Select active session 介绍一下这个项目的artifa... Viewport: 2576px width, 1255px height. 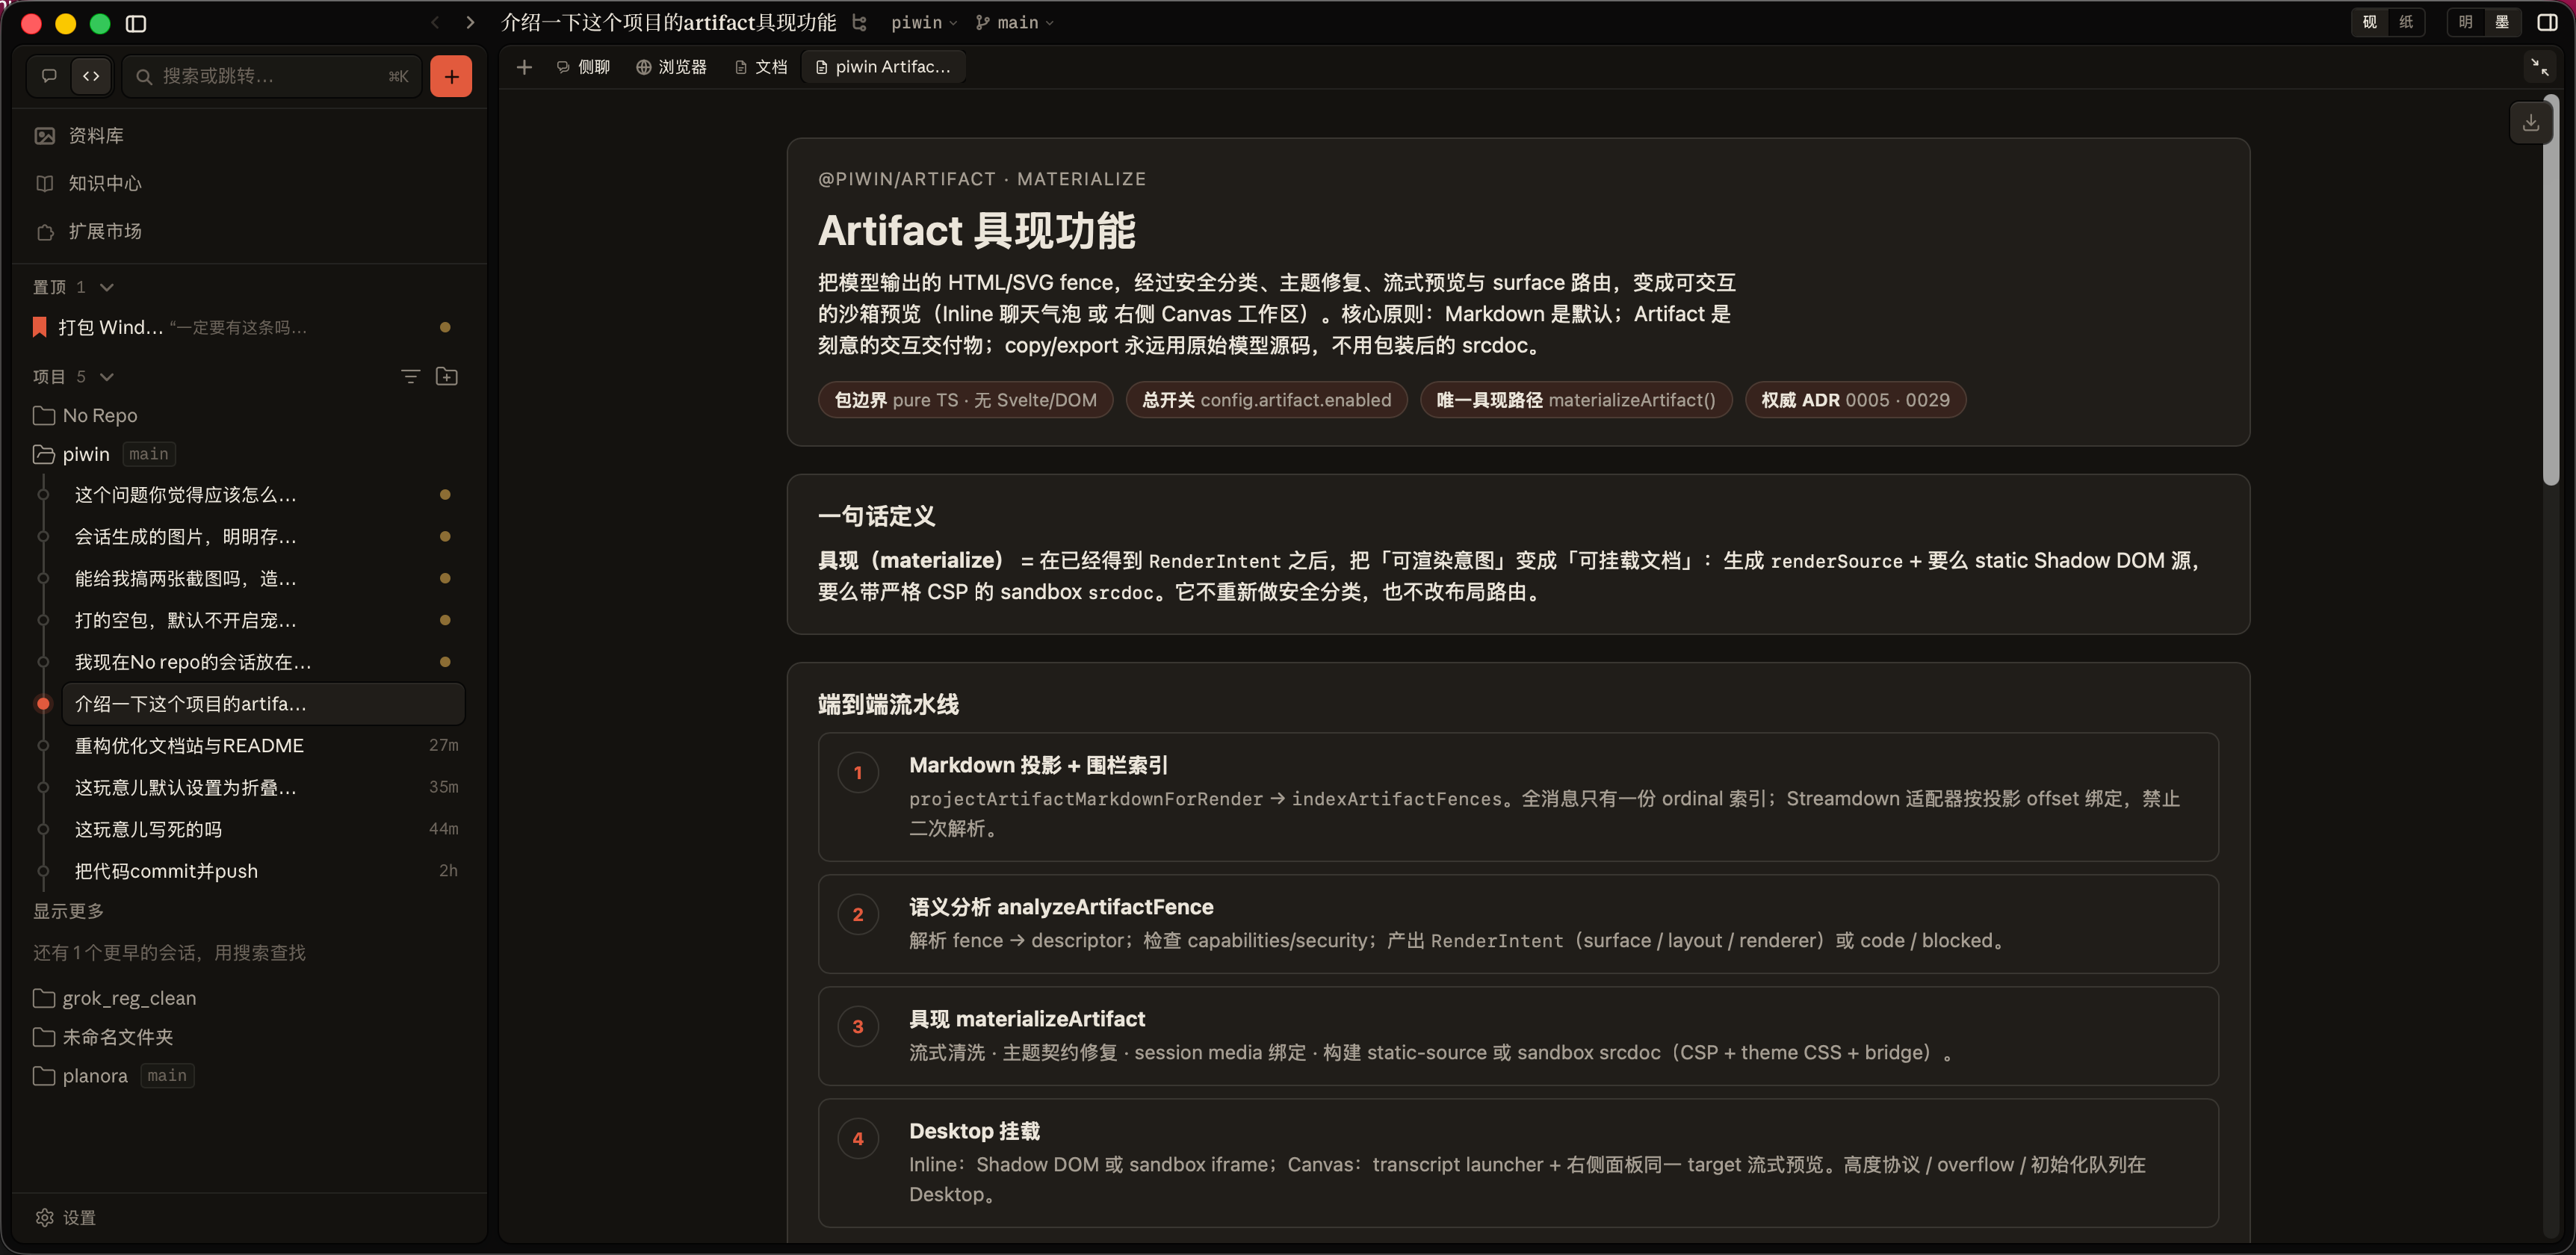click(x=262, y=704)
